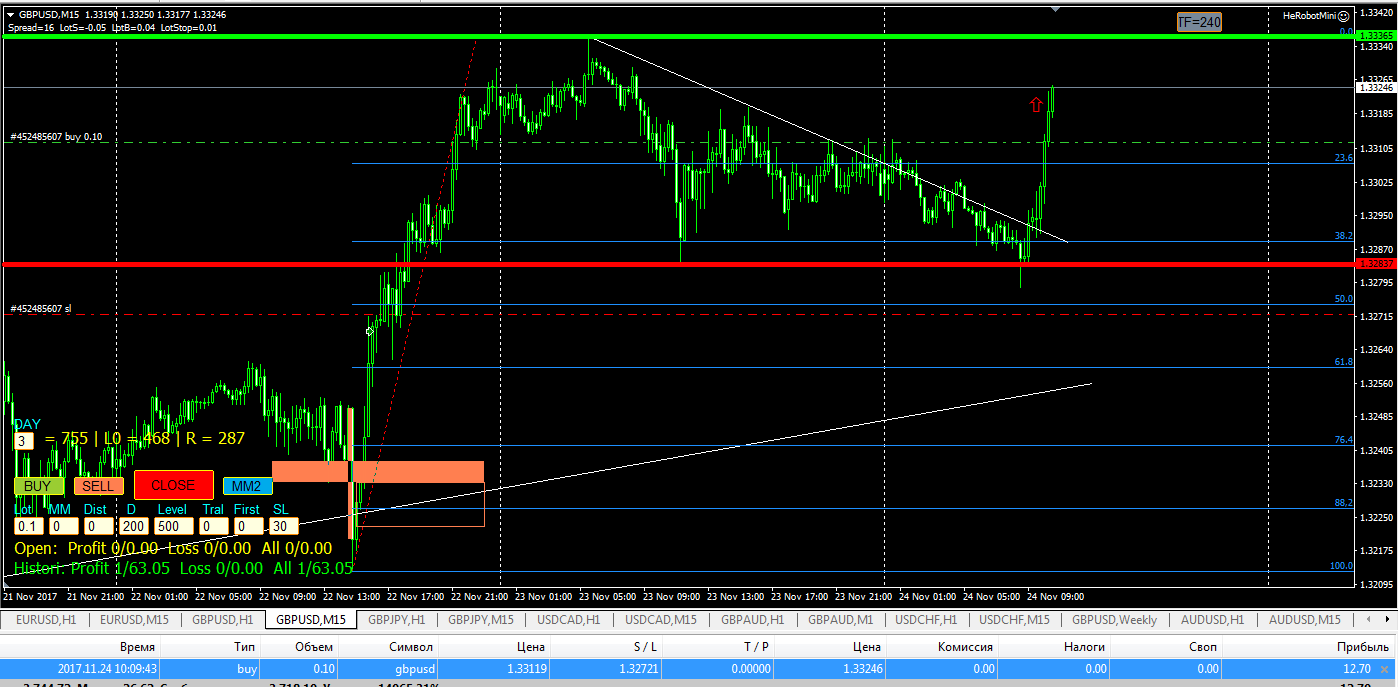Select the GBPUSD,Weekly chart tab

[x=1115, y=620]
